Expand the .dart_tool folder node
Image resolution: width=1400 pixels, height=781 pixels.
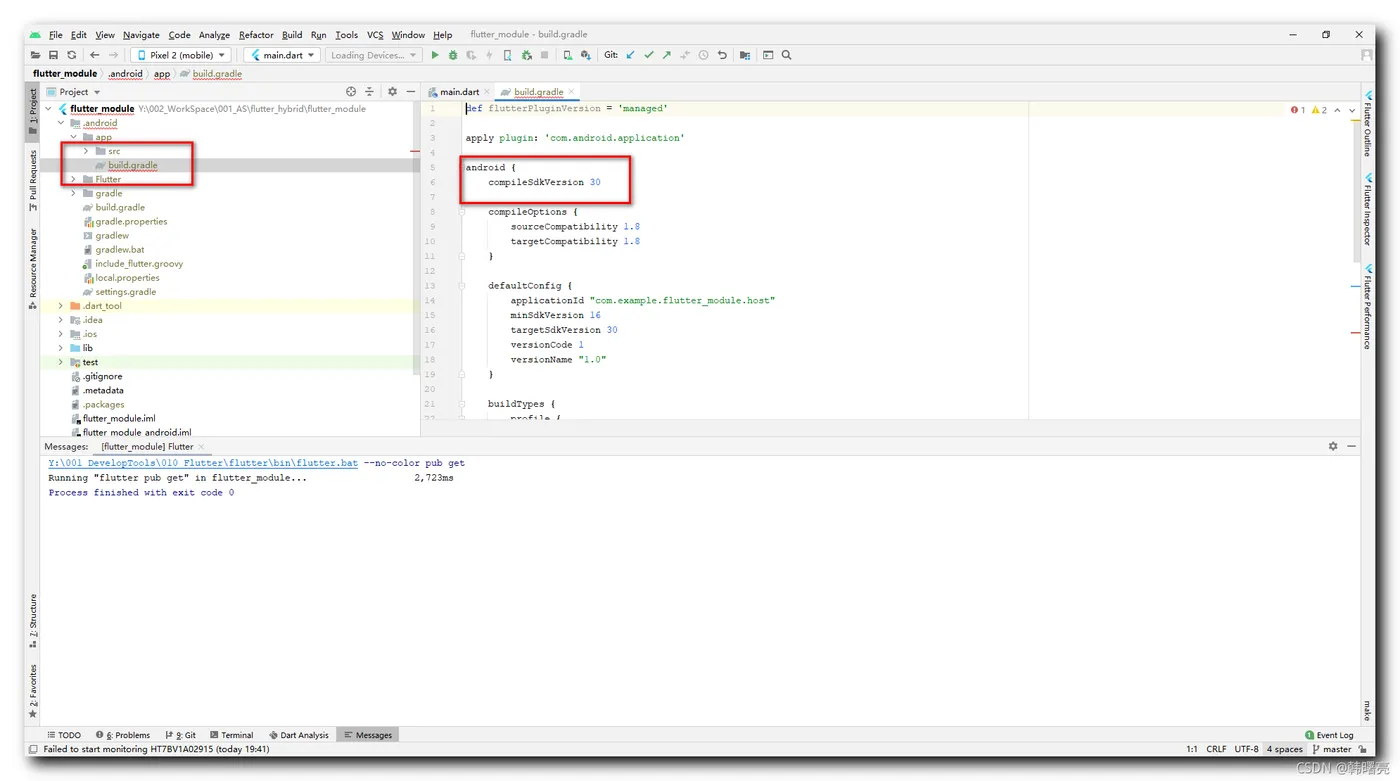click(x=61, y=306)
